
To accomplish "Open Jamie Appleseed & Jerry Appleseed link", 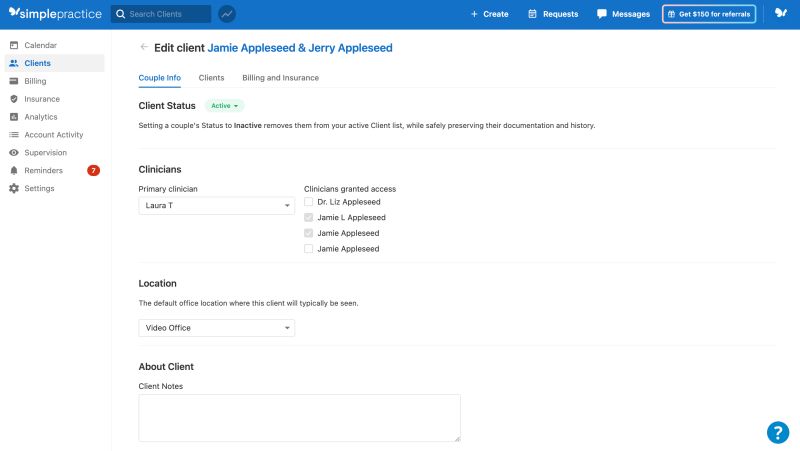I will click(300, 48).
